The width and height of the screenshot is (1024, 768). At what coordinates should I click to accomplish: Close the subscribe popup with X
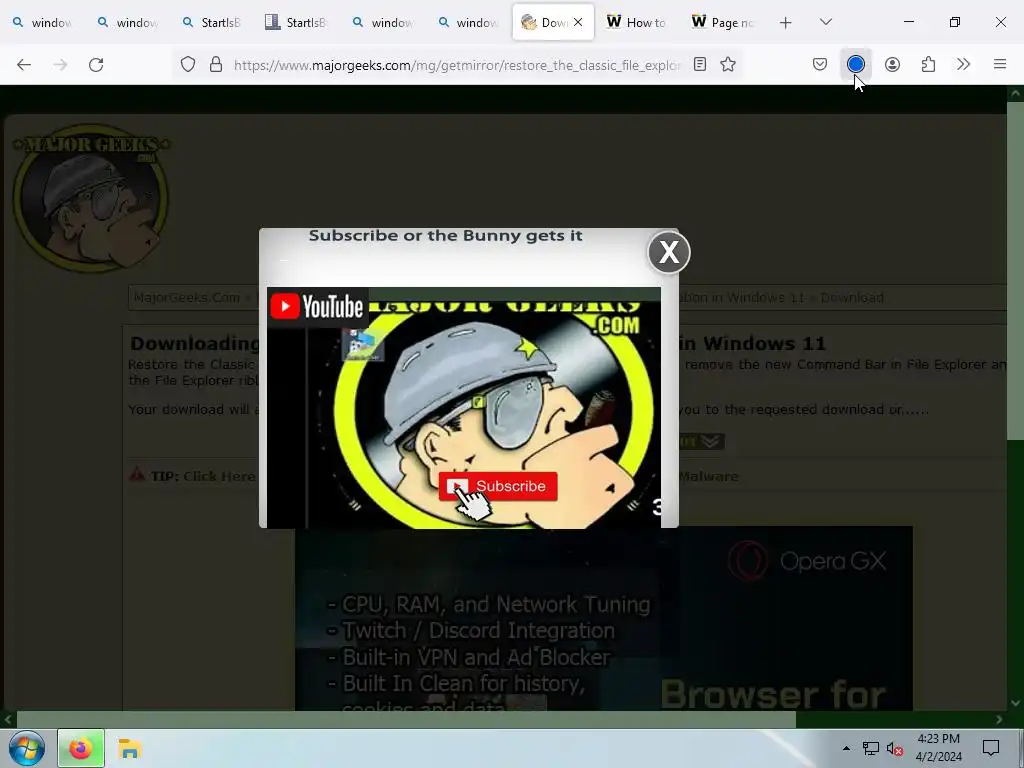pos(669,252)
